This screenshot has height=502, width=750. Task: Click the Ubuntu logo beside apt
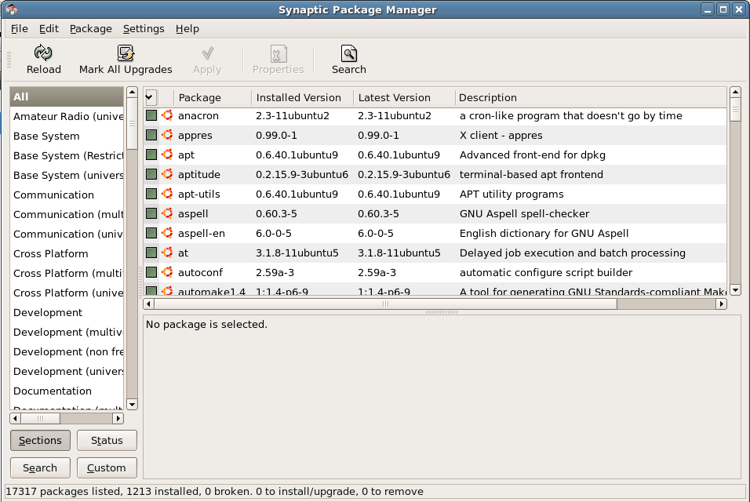tap(167, 154)
